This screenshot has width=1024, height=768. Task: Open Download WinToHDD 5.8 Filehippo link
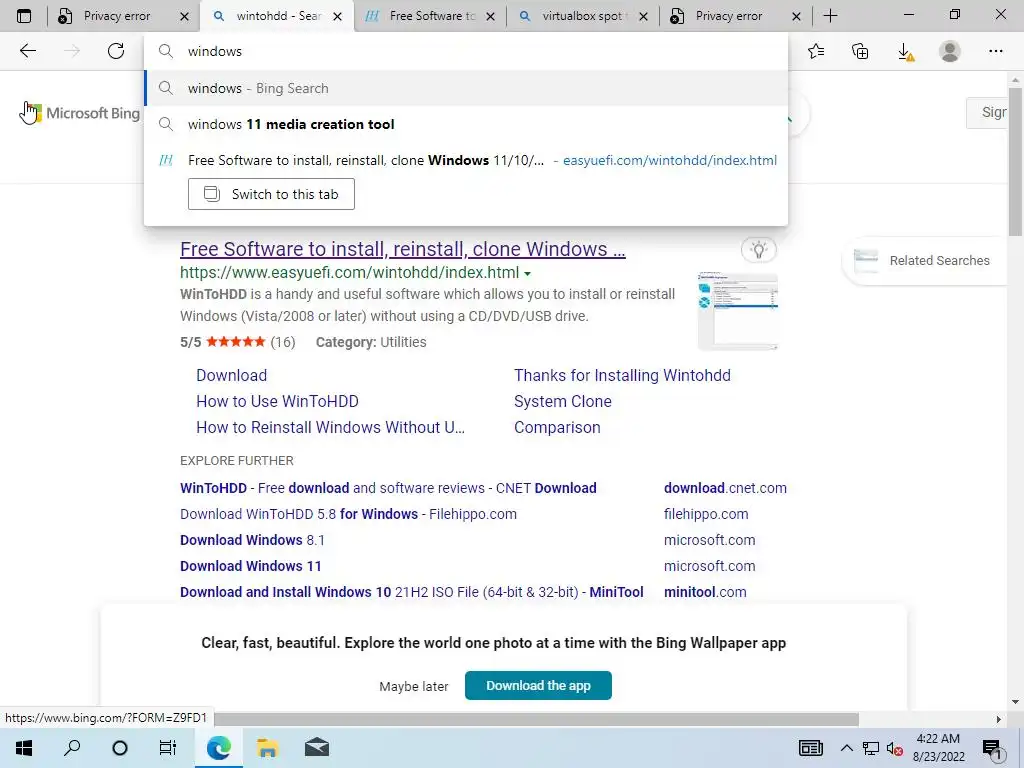348,514
